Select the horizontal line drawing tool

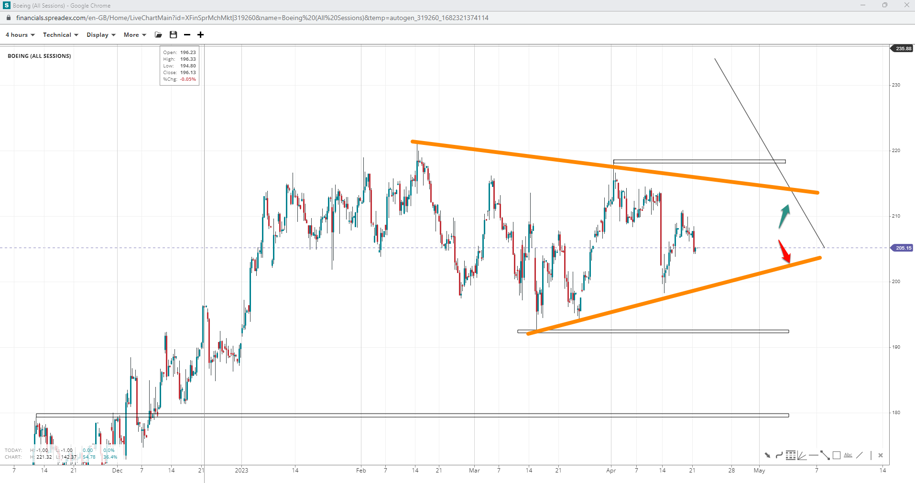tap(813, 456)
